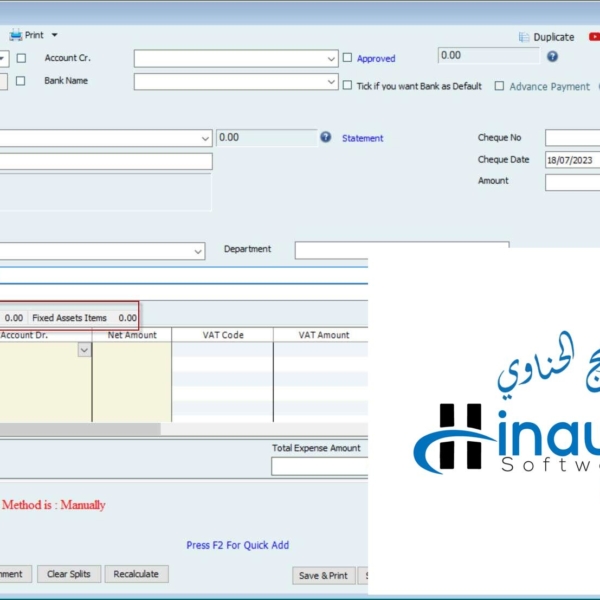Expand the Account Dr. cell dropdown
This screenshot has height=600, width=600.
(x=84, y=350)
